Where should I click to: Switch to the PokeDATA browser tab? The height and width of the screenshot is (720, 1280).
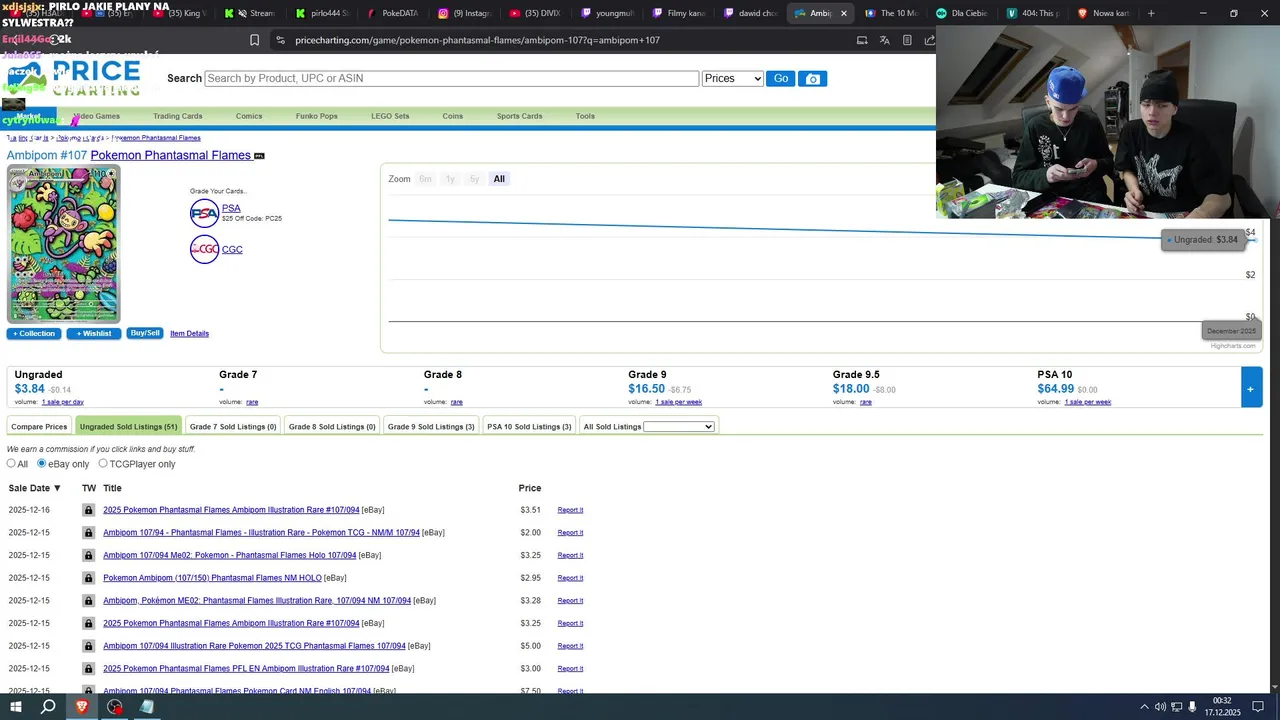pos(400,13)
